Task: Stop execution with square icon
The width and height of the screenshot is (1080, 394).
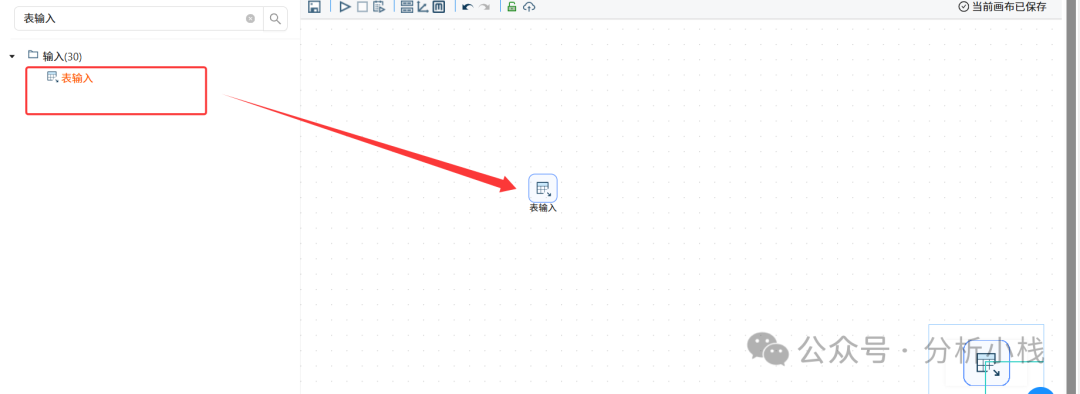Action: coord(362,7)
